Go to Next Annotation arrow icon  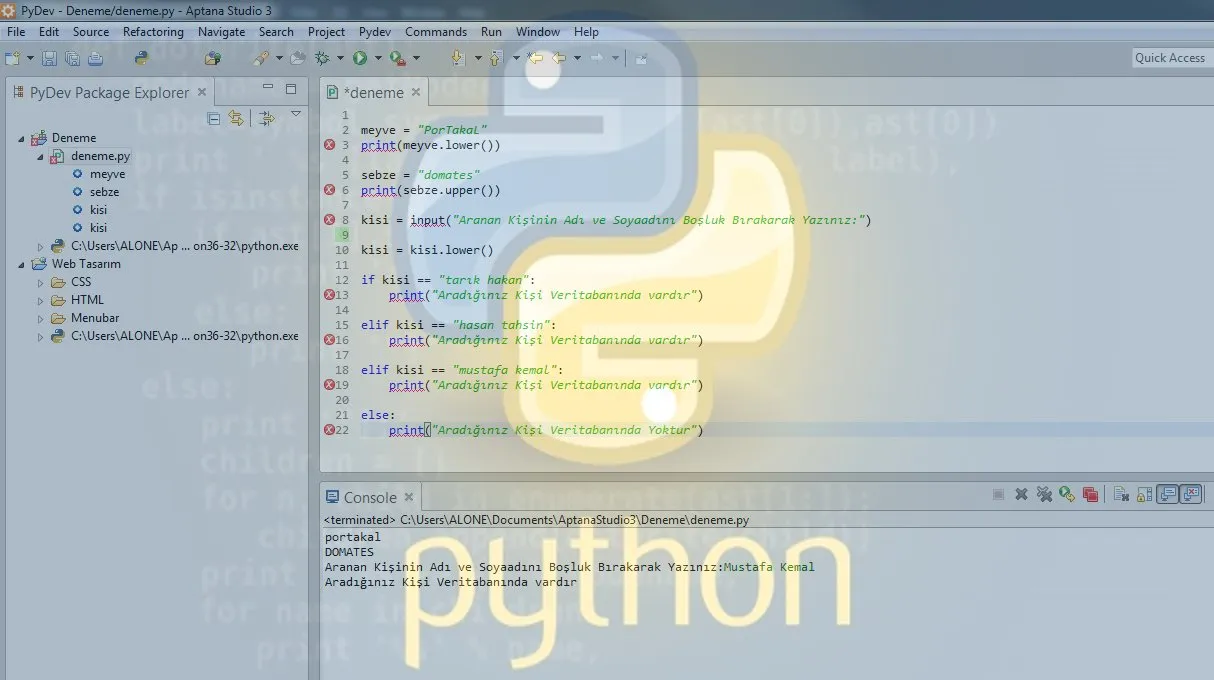click(457, 58)
